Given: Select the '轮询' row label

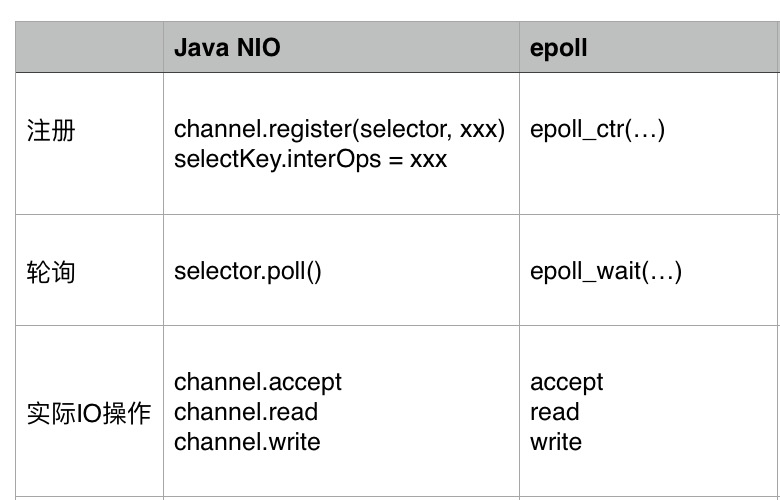Looking at the screenshot, I should coord(51,272).
